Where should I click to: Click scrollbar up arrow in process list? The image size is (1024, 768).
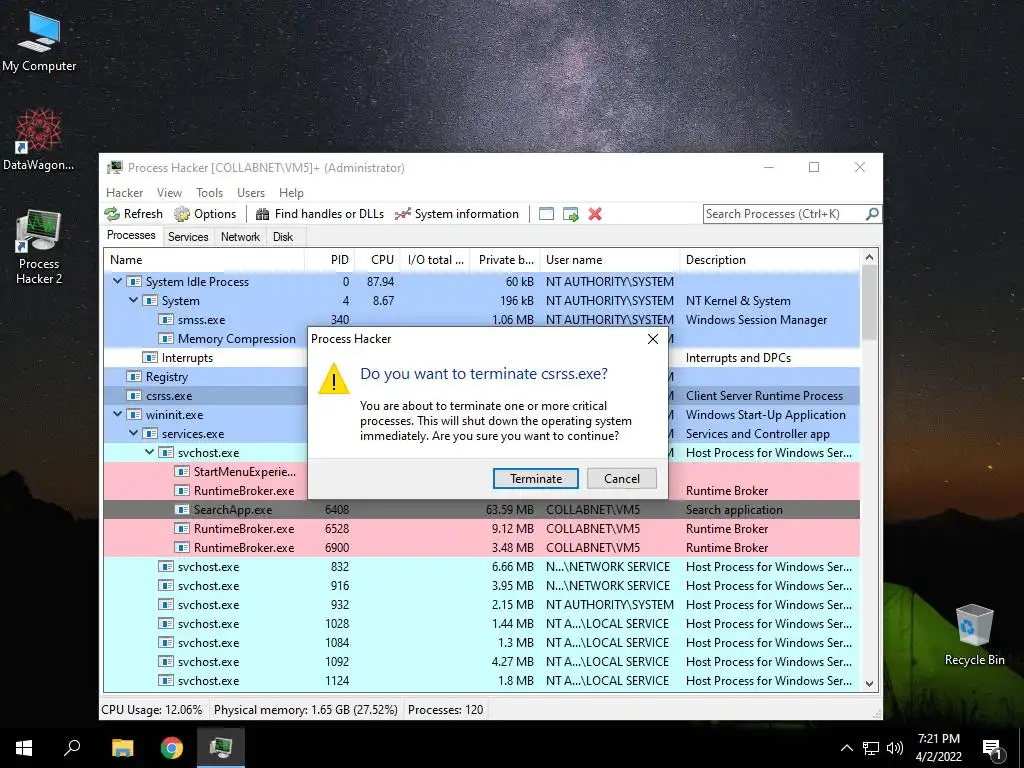pyautogui.click(x=869, y=257)
